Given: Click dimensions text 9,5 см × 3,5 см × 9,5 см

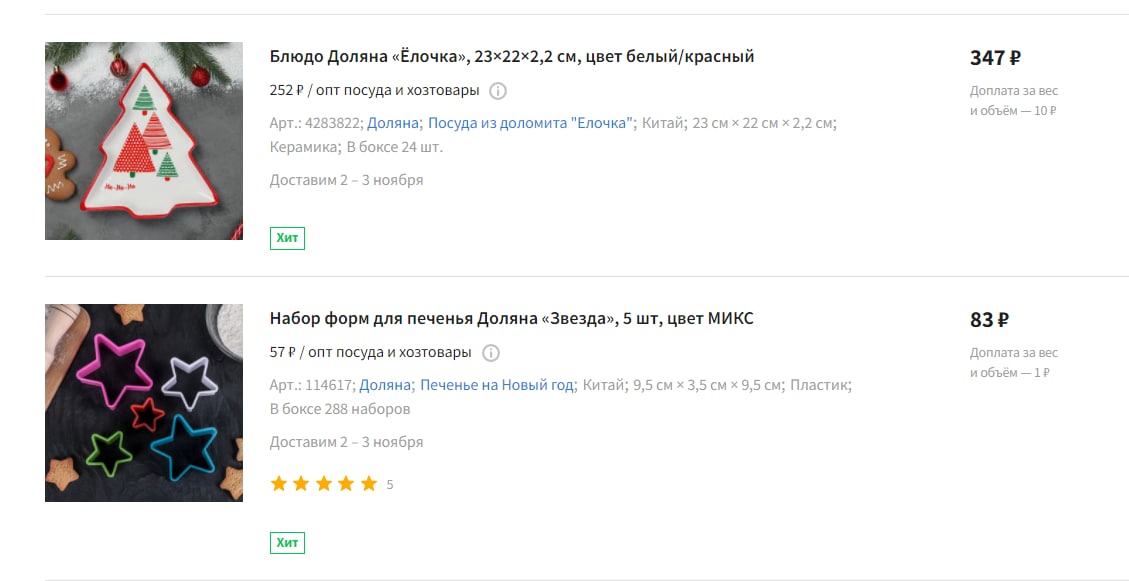Looking at the screenshot, I should (708, 385).
